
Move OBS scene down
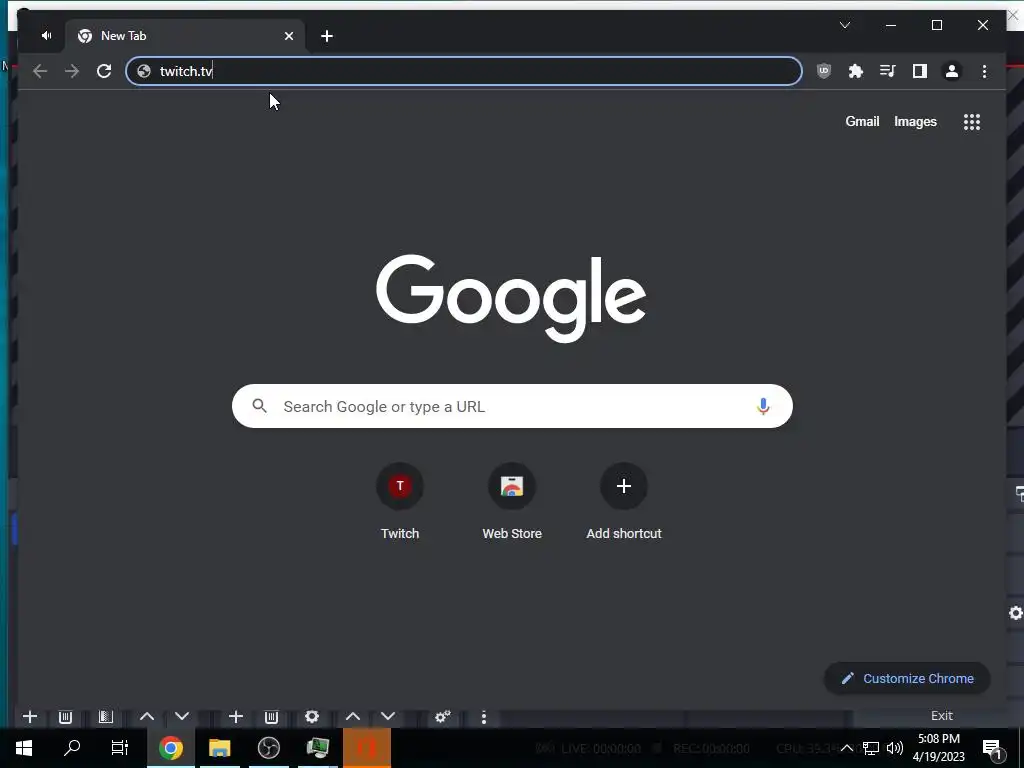click(182, 717)
